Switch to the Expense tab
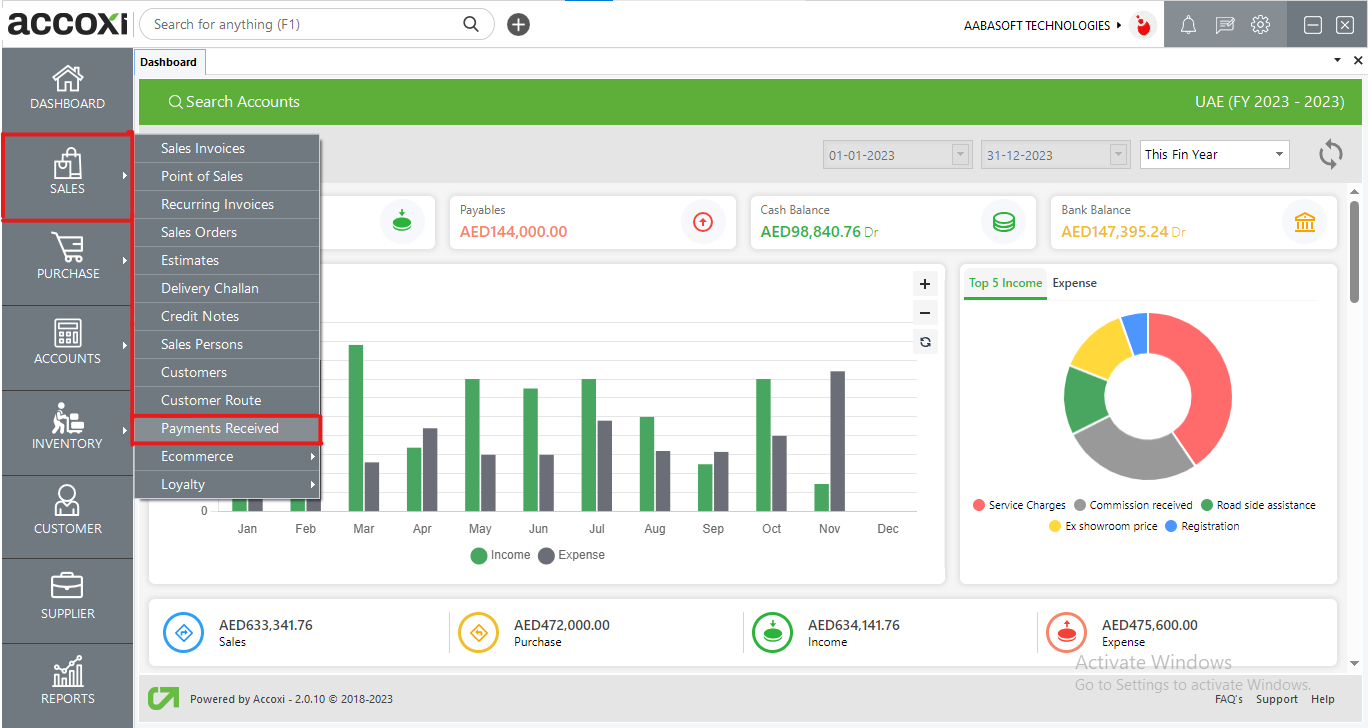The width and height of the screenshot is (1368, 728). pos(1074,283)
